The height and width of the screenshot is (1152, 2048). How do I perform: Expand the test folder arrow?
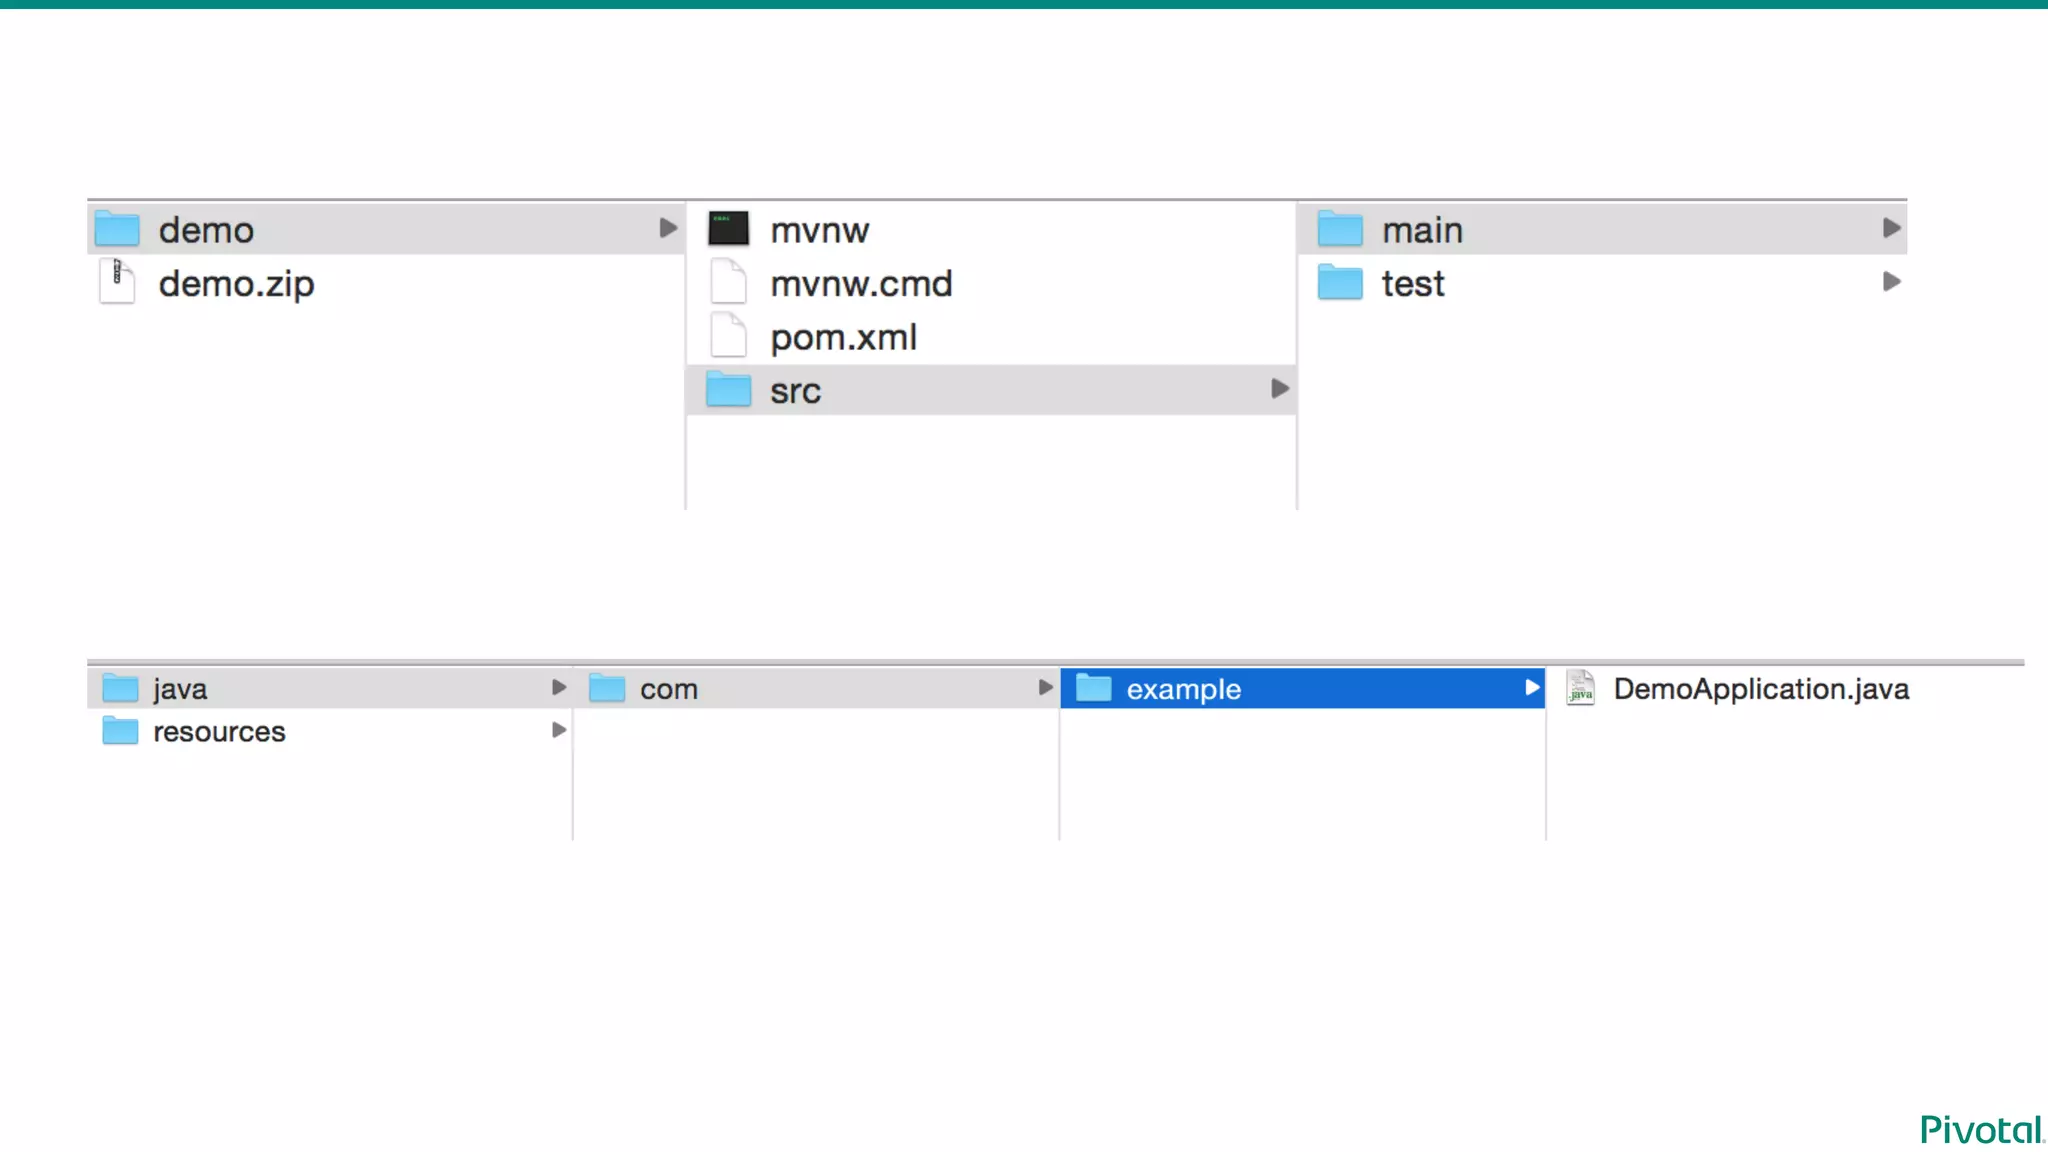click(1891, 282)
